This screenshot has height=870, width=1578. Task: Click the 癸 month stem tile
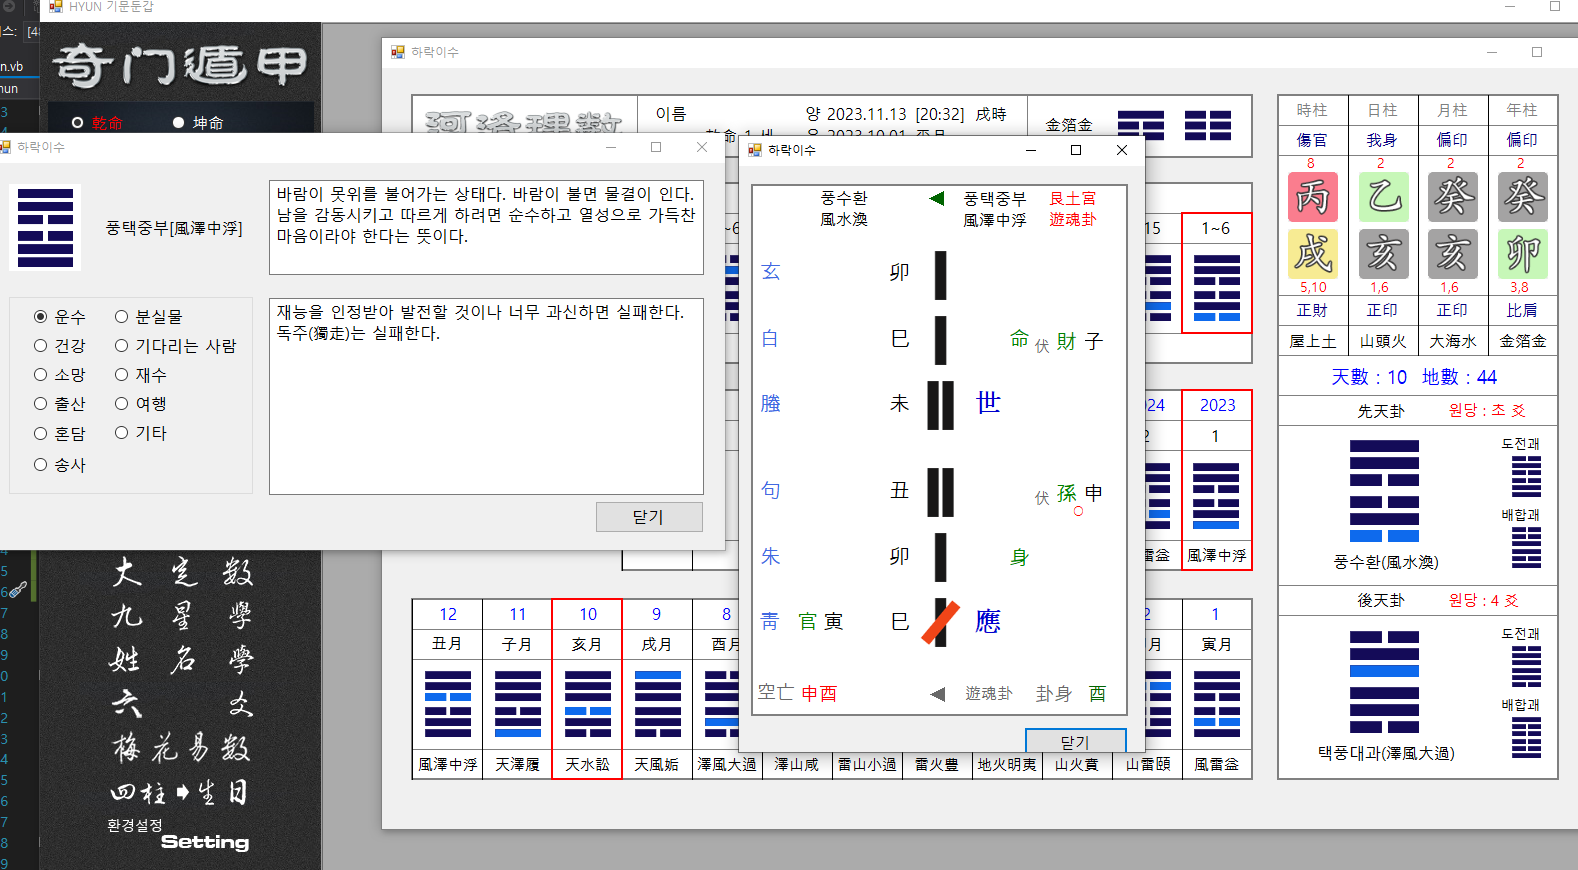click(x=1453, y=197)
